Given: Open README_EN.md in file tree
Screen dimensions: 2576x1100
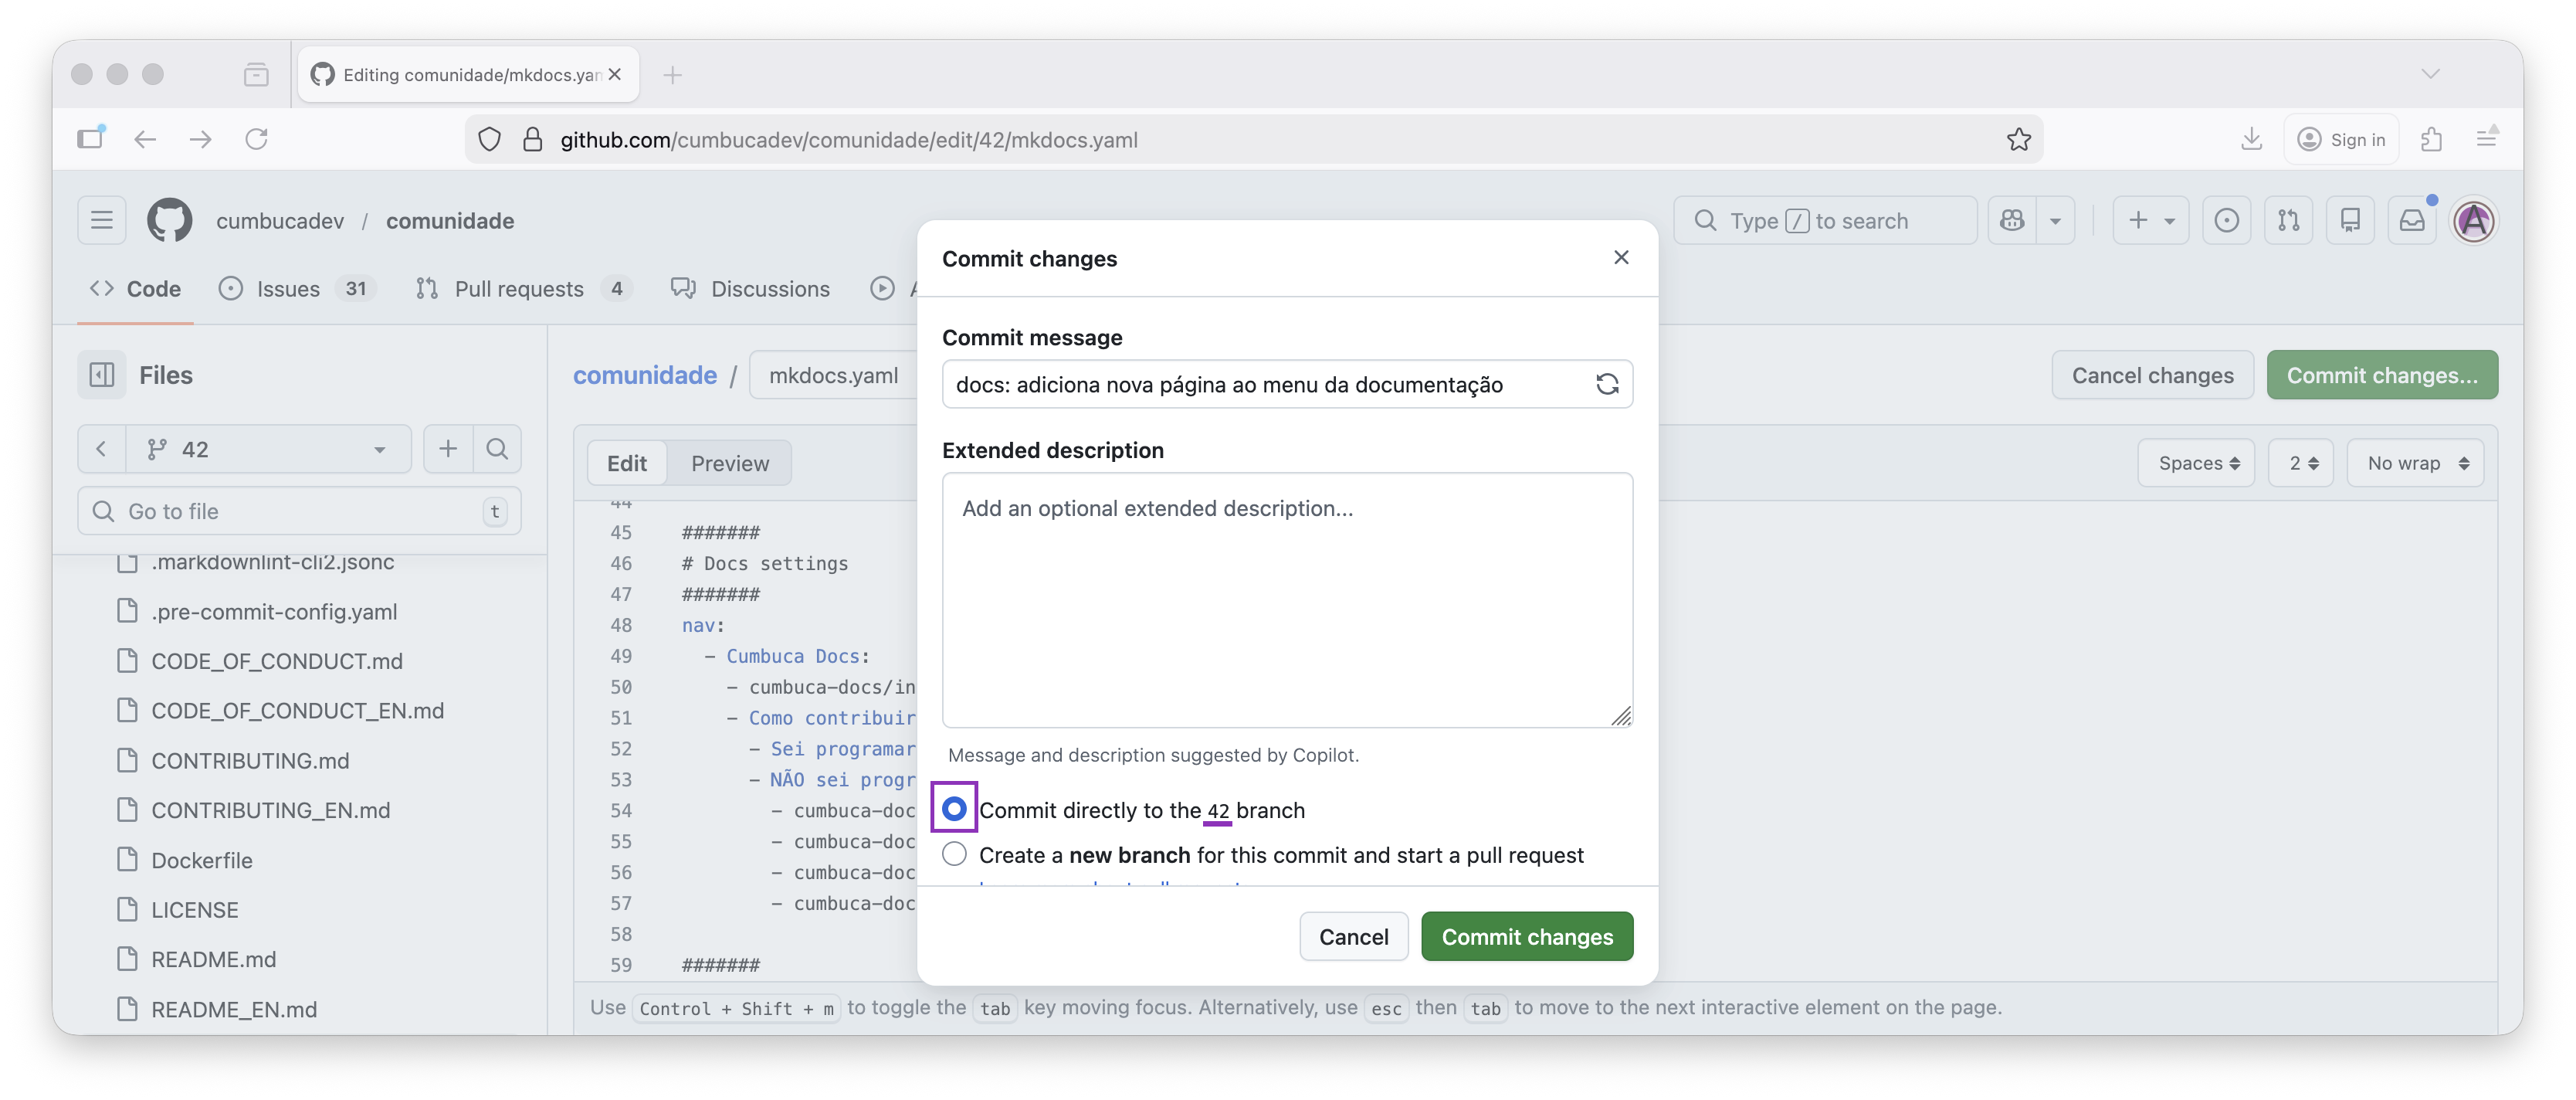Looking at the screenshot, I should [233, 1009].
